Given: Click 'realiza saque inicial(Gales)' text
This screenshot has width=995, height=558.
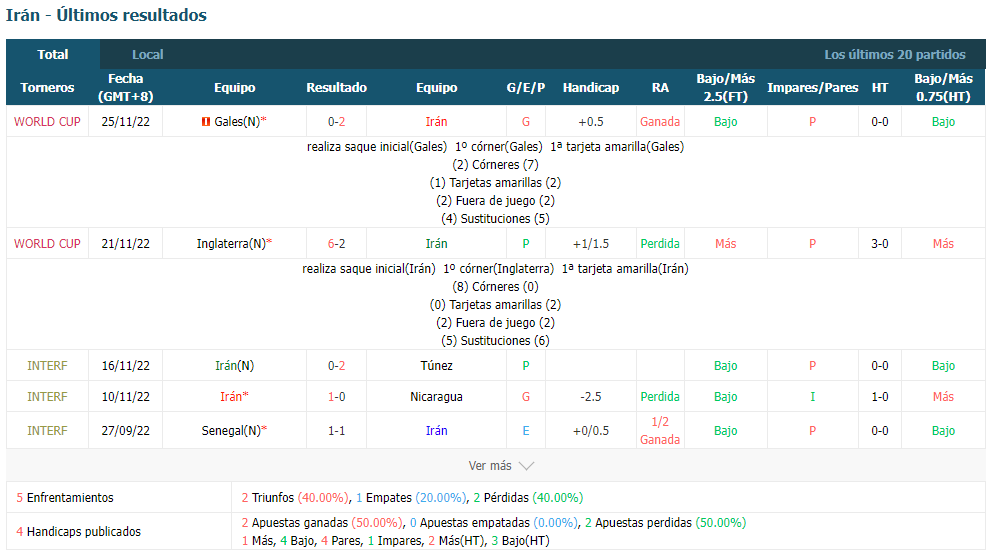Looking at the screenshot, I should (x=377, y=147).
